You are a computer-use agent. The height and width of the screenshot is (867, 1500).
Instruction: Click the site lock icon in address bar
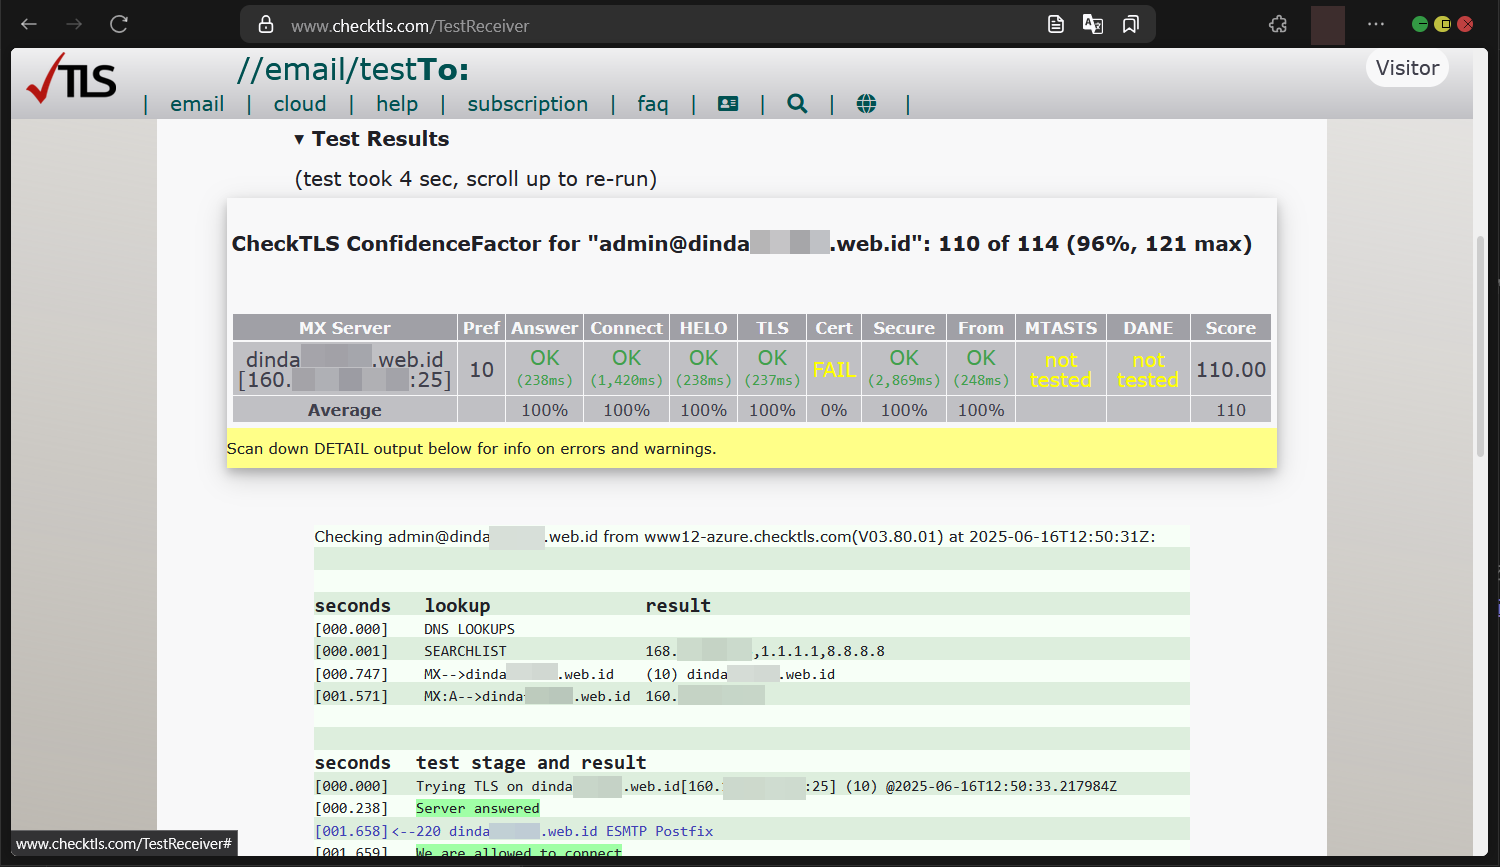[266, 25]
